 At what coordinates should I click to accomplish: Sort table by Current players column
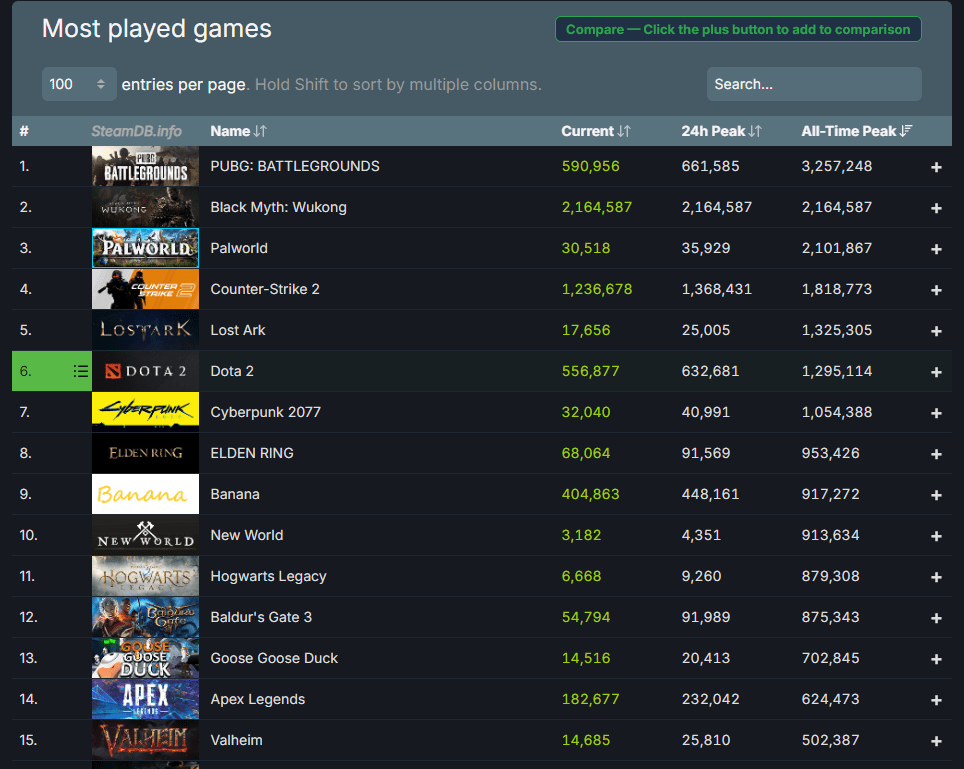pos(596,131)
